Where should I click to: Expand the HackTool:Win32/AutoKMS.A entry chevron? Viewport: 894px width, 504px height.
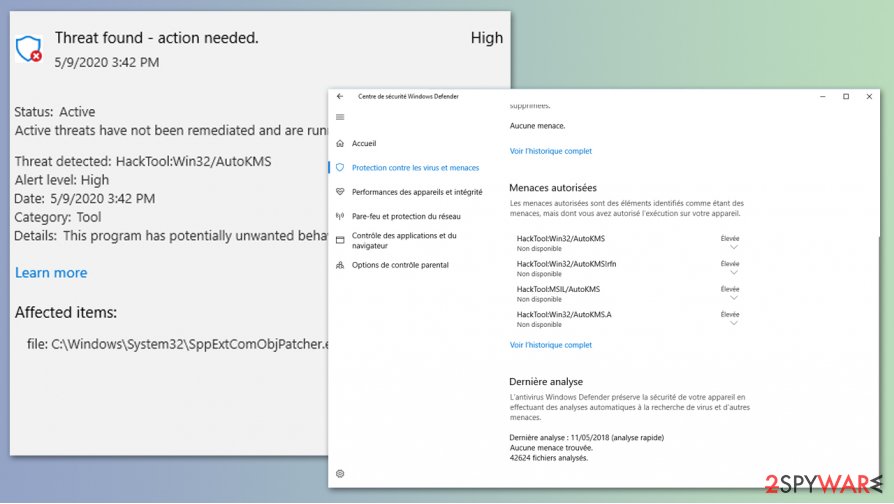(734, 323)
